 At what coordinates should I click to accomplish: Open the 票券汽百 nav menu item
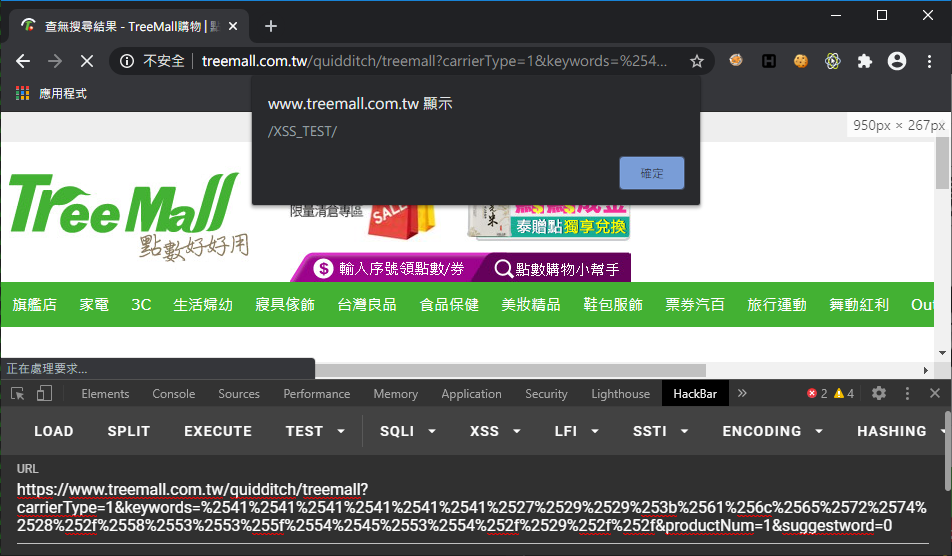tap(695, 305)
